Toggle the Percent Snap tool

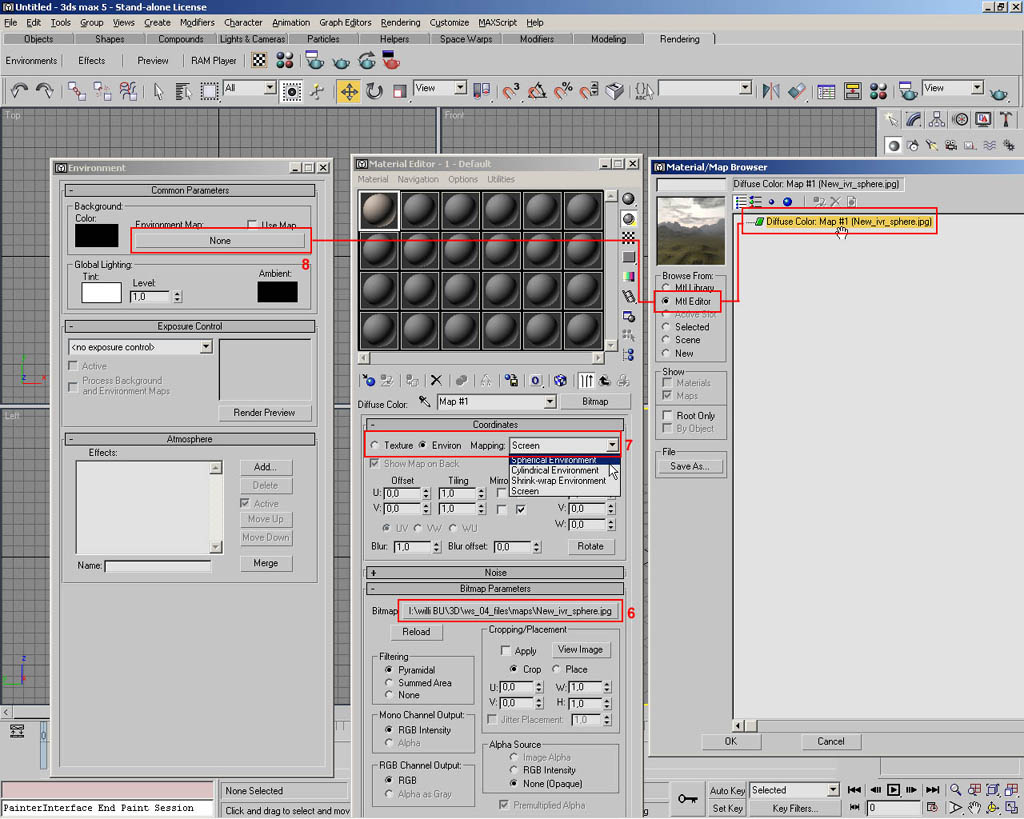[562, 91]
